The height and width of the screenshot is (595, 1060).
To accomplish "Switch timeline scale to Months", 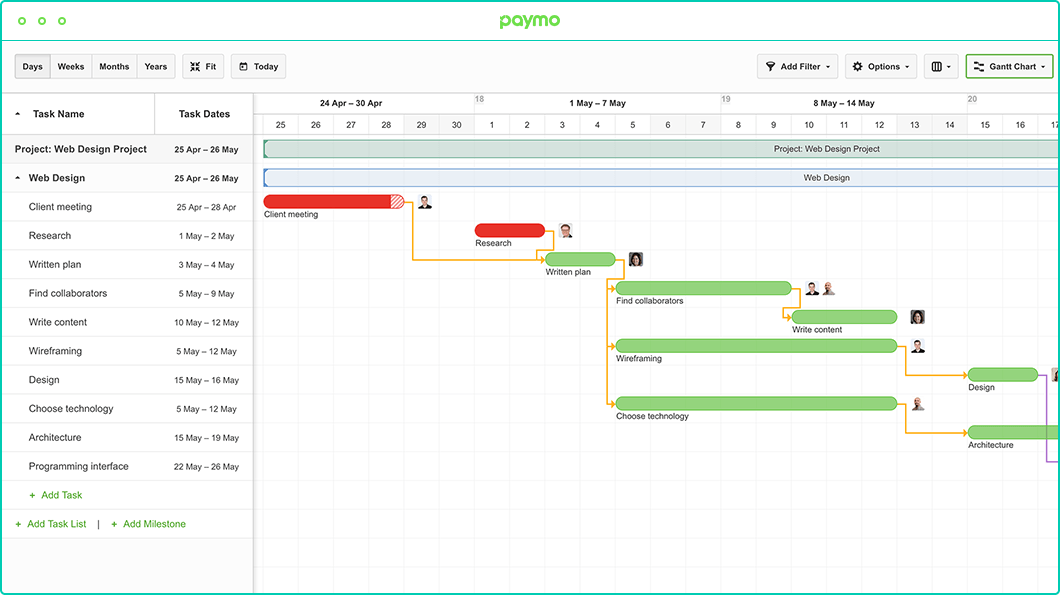I will pos(114,66).
